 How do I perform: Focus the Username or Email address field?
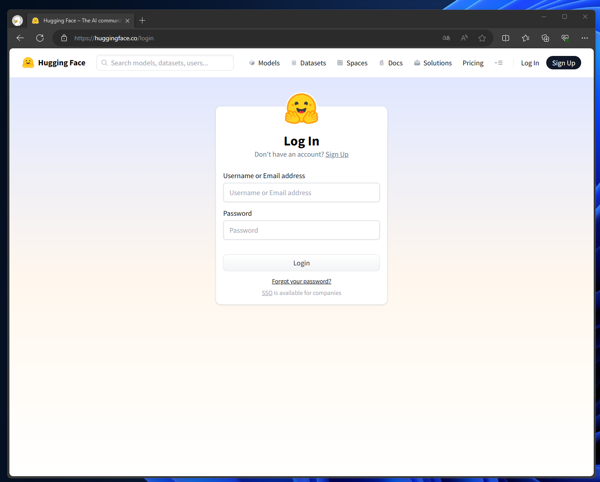coord(302,192)
